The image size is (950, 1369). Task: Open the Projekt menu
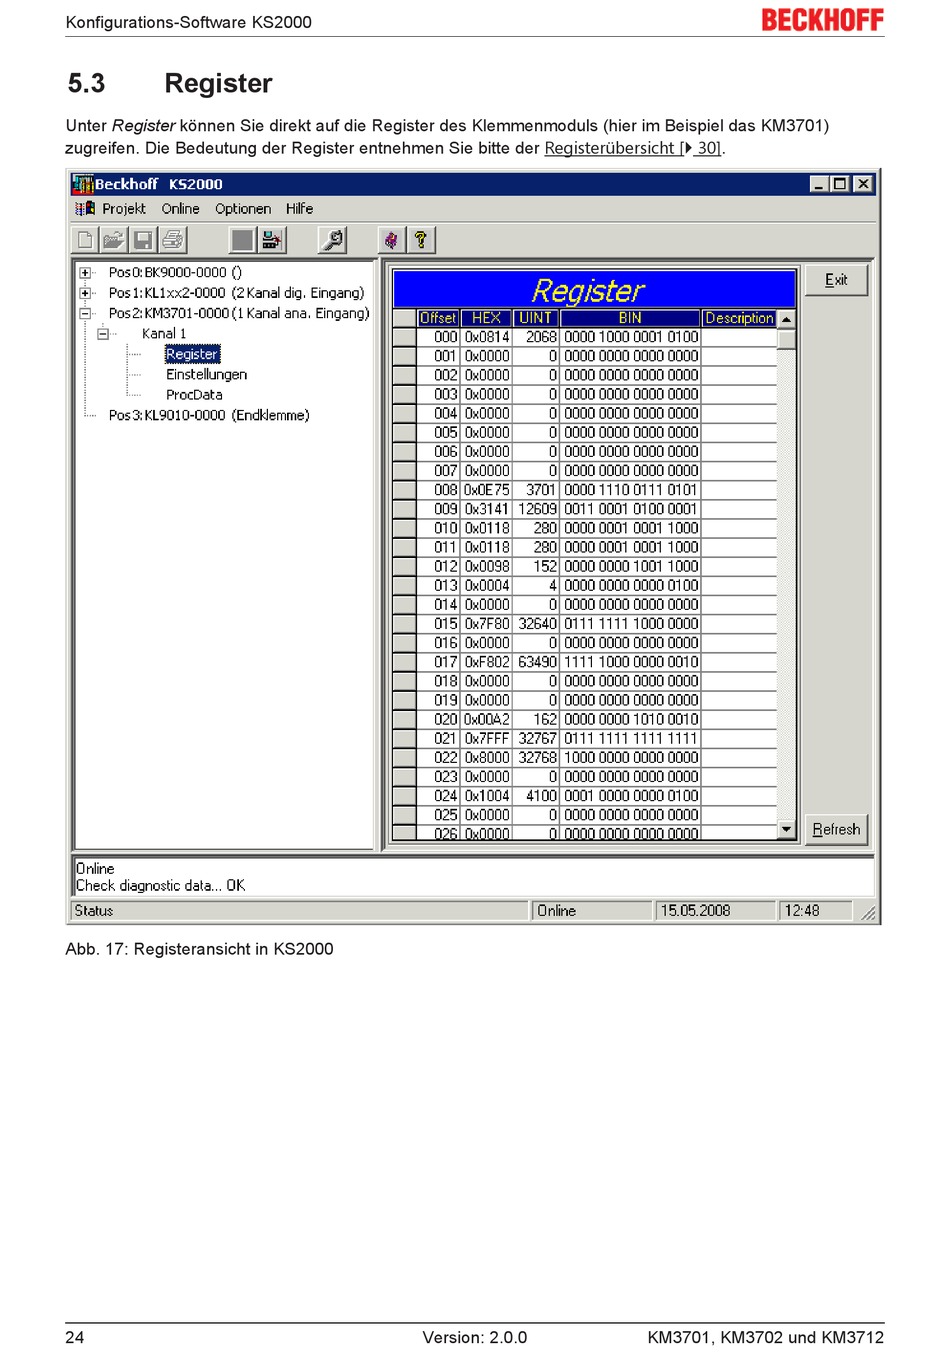click(124, 209)
